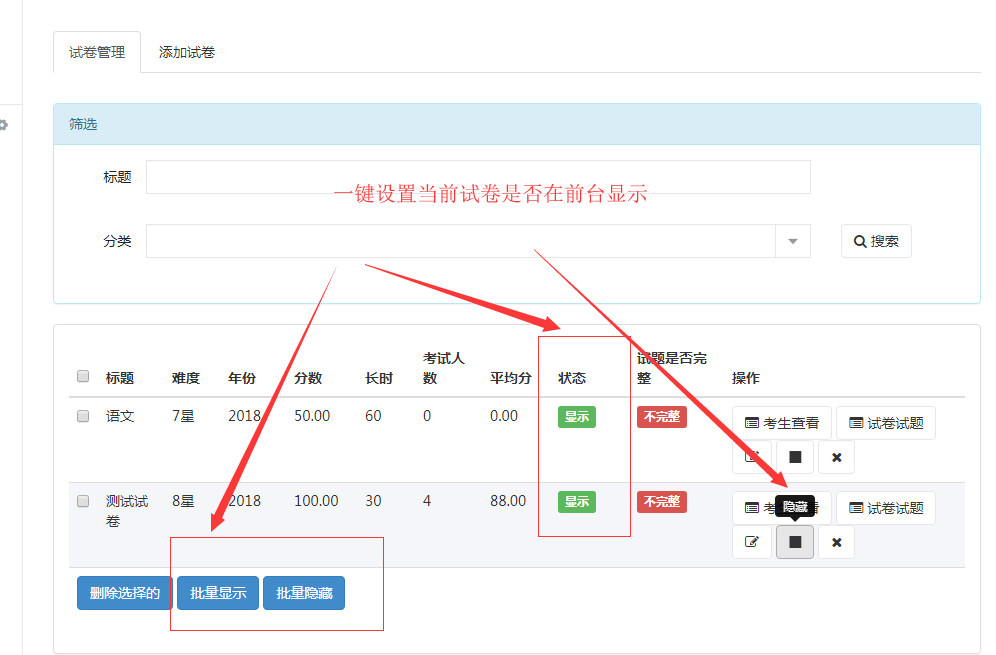
Task: Click the 难度 column header
Action: click(x=186, y=379)
